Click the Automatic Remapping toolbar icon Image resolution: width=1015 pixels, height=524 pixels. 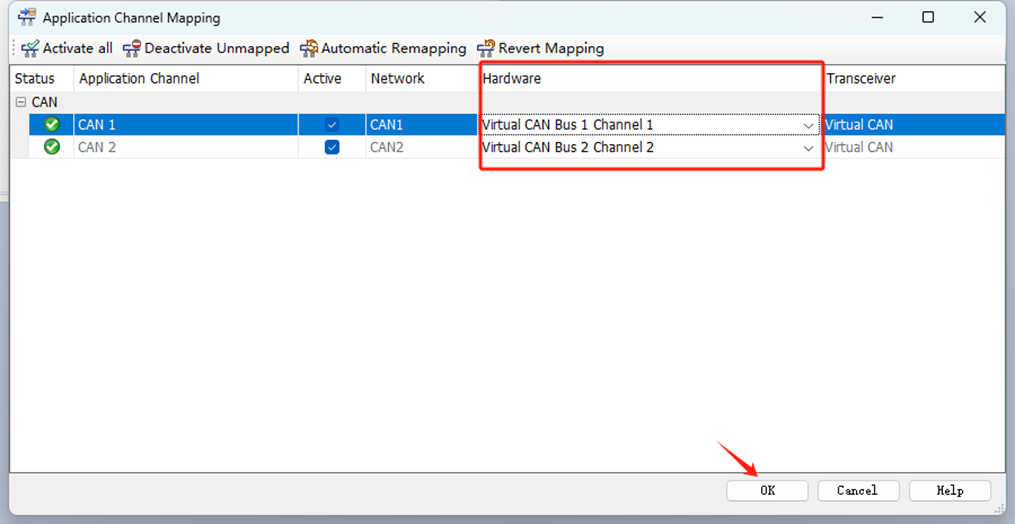309,48
